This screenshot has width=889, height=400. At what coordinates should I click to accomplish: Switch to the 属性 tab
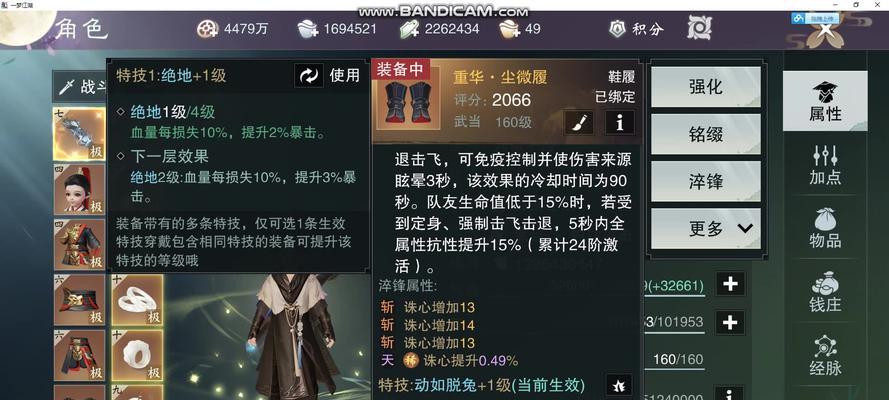coord(825,101)
